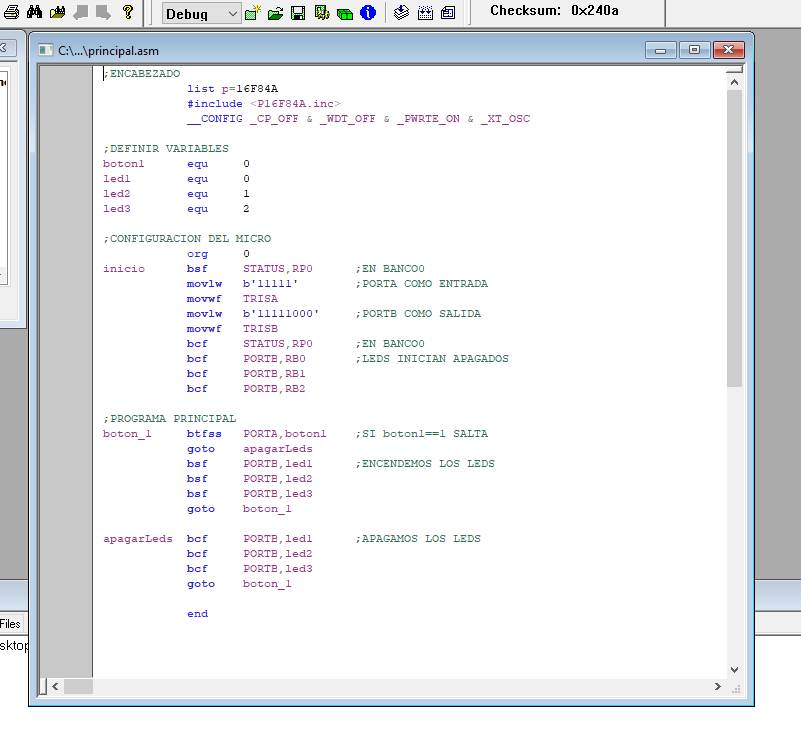Click the horizontal scrollbar left arrow

click(55, 686)
